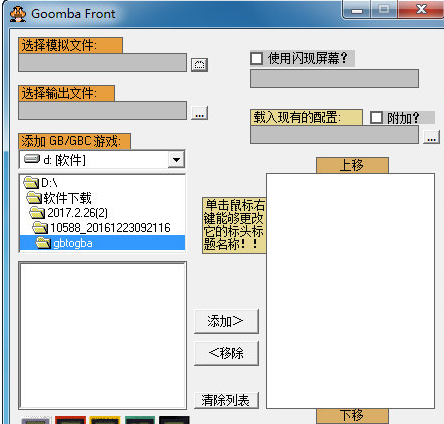
Task: Select the red Game Boy border icon
Action: coord(70,420)
